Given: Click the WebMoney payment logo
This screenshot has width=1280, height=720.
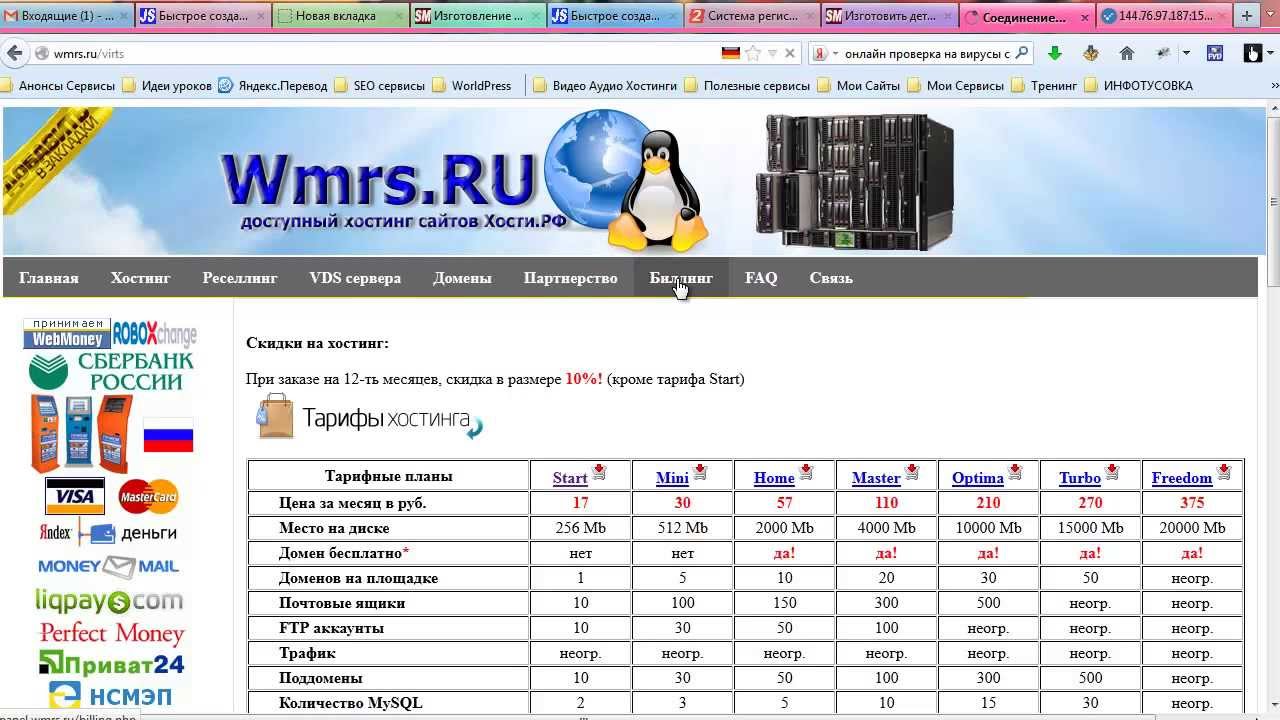Looking at the screenshot, I should click(x=66, y=334).
